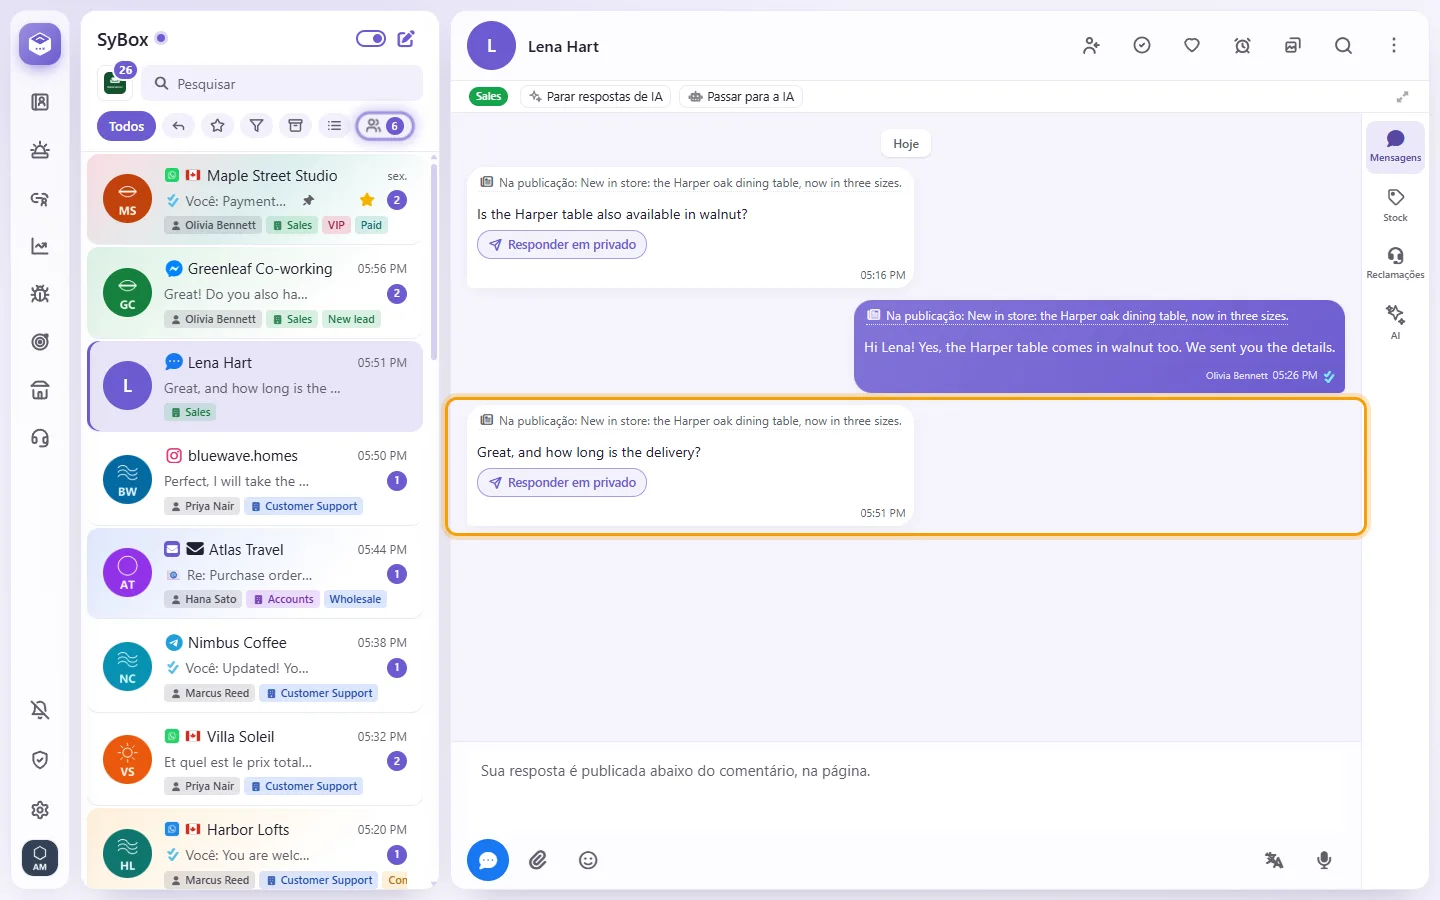Screen dimensions: 1440x900
Task: Click the green Sales label chip
Action: click(489, 96)
